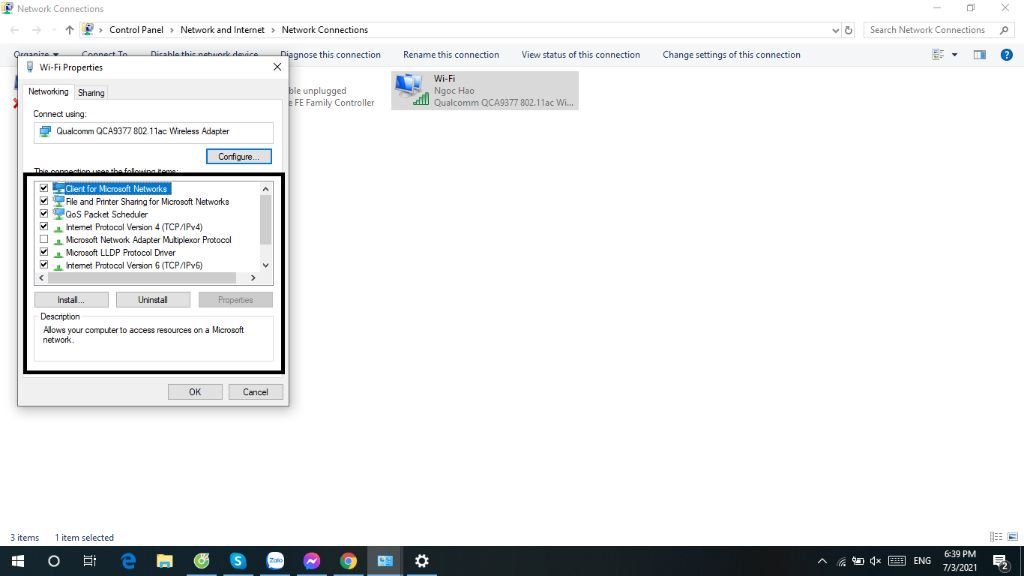The image size is (1024, 576).
Task: Open Zalo from taskbar
Action: click(275, 561)
